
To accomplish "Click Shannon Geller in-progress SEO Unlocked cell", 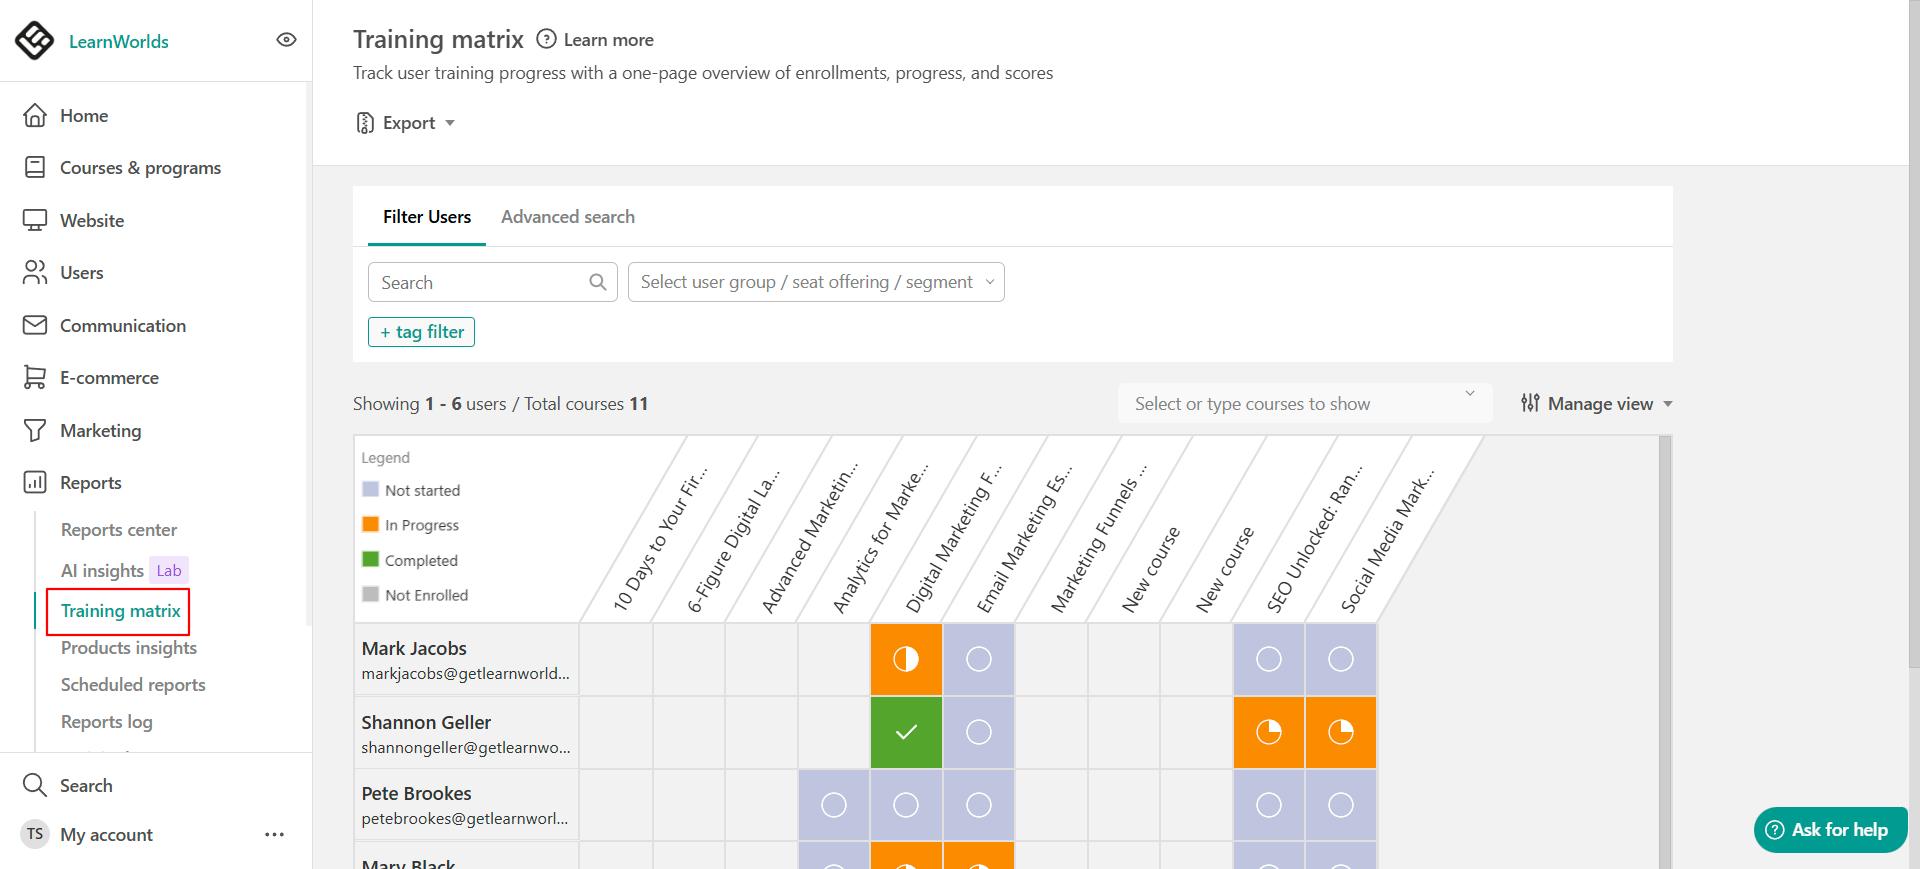I will [x=1269, y=732].
